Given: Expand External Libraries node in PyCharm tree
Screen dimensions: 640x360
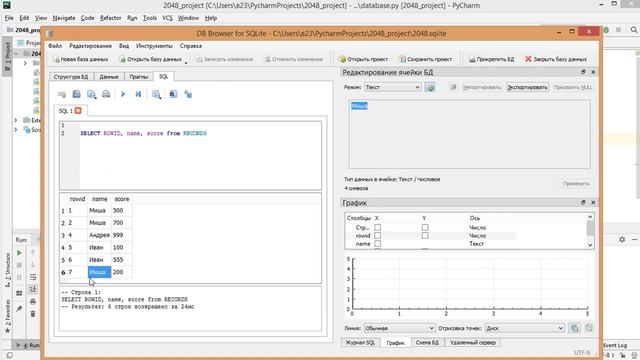Looking at the screenshot, I should click(16, 120).
